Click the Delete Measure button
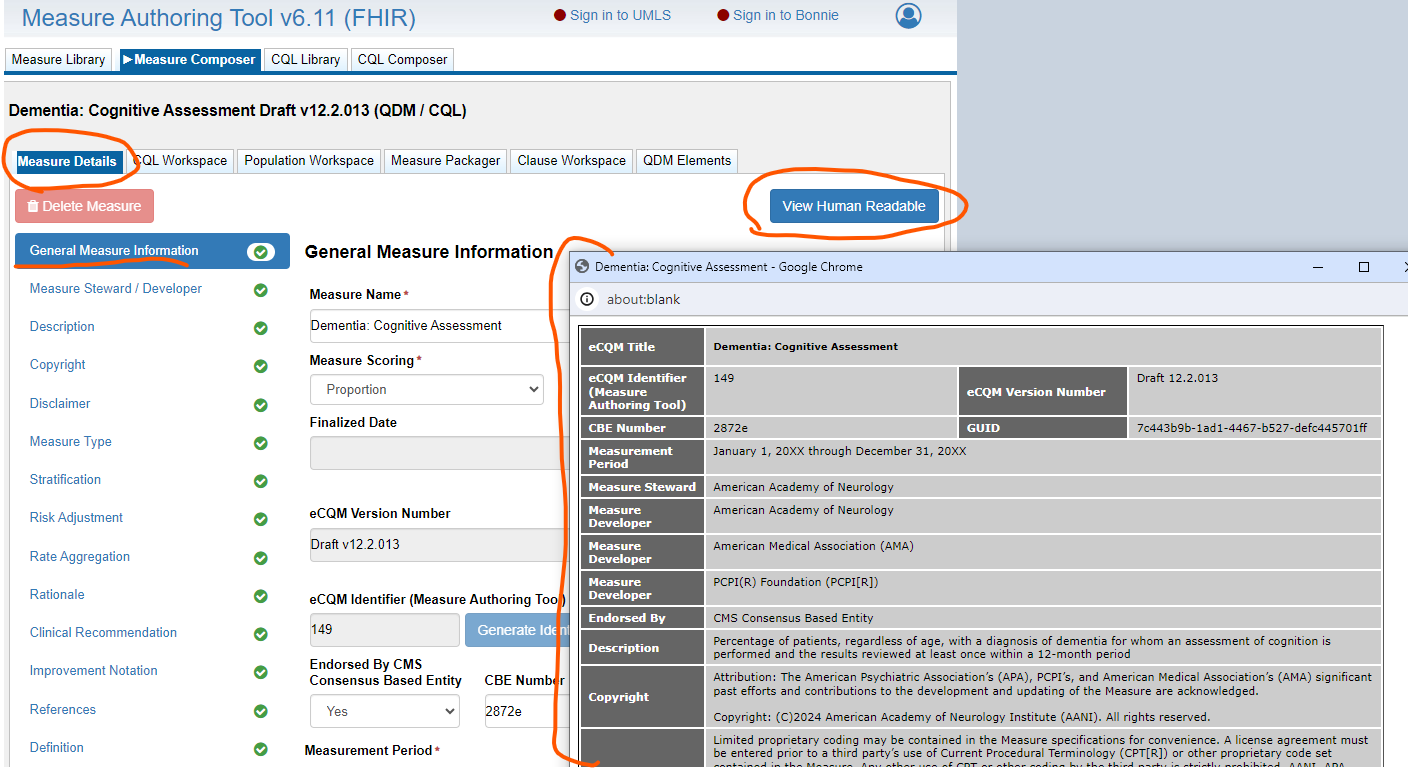 click(x=85, y=206)
